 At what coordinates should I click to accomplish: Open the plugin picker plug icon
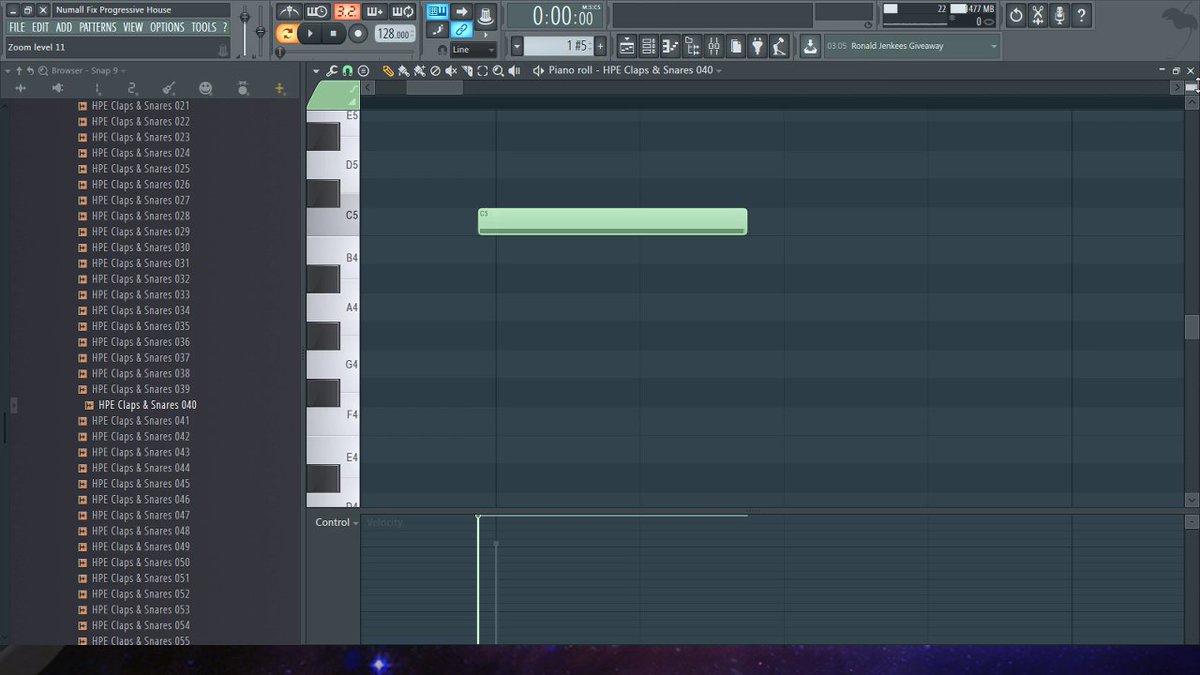(758, 46)
